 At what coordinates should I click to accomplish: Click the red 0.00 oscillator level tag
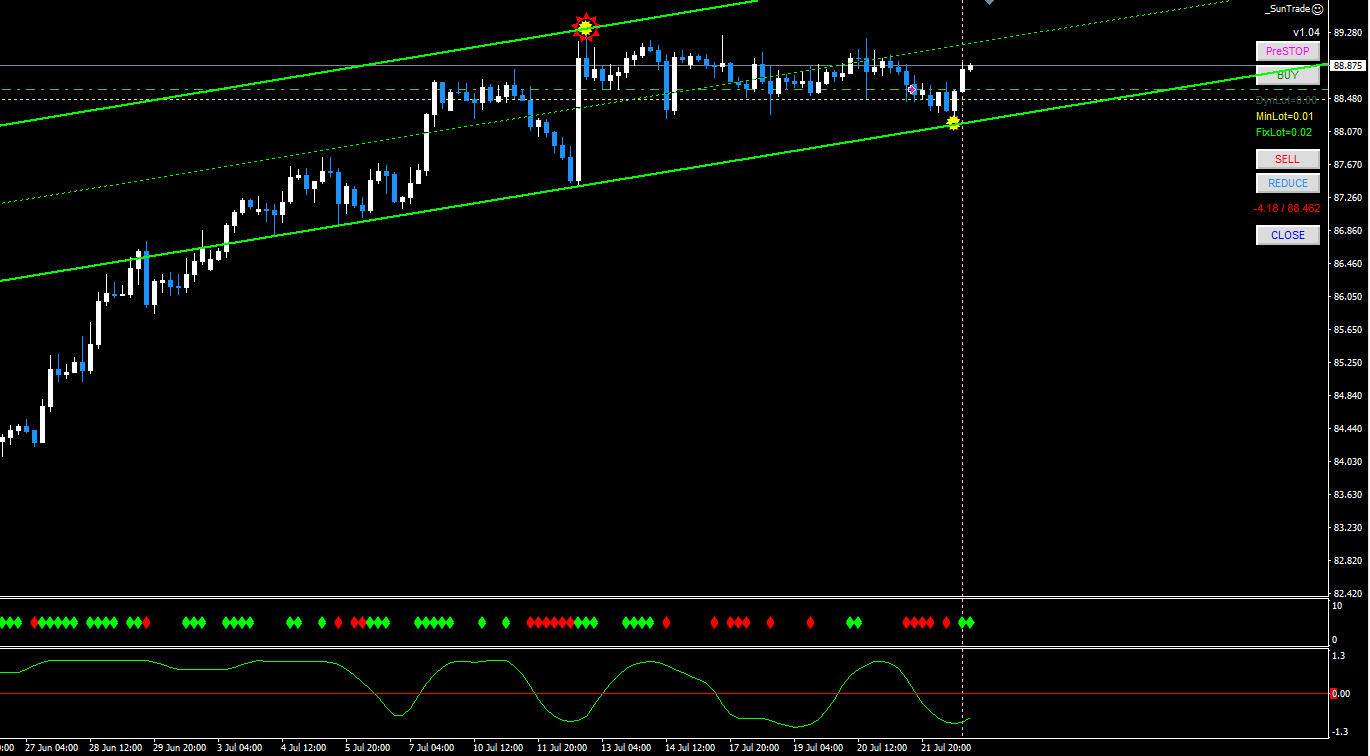1338,693
